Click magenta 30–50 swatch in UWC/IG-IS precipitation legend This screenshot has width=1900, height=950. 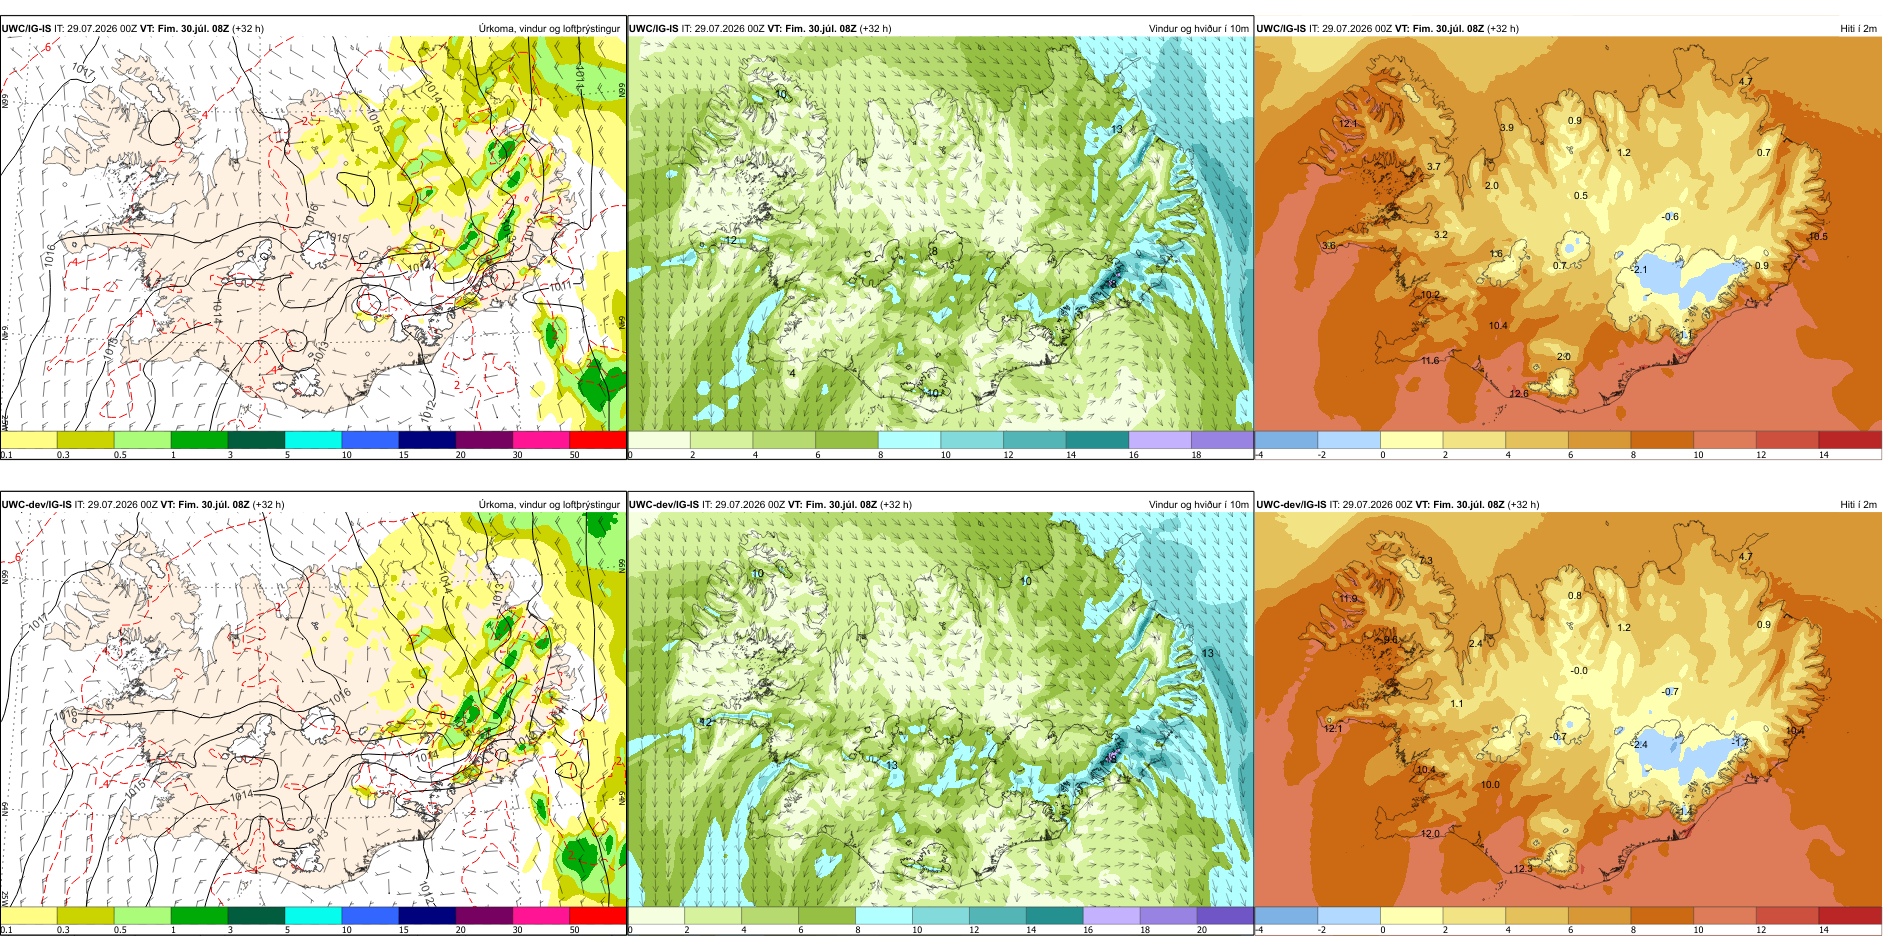click(541, 439)
